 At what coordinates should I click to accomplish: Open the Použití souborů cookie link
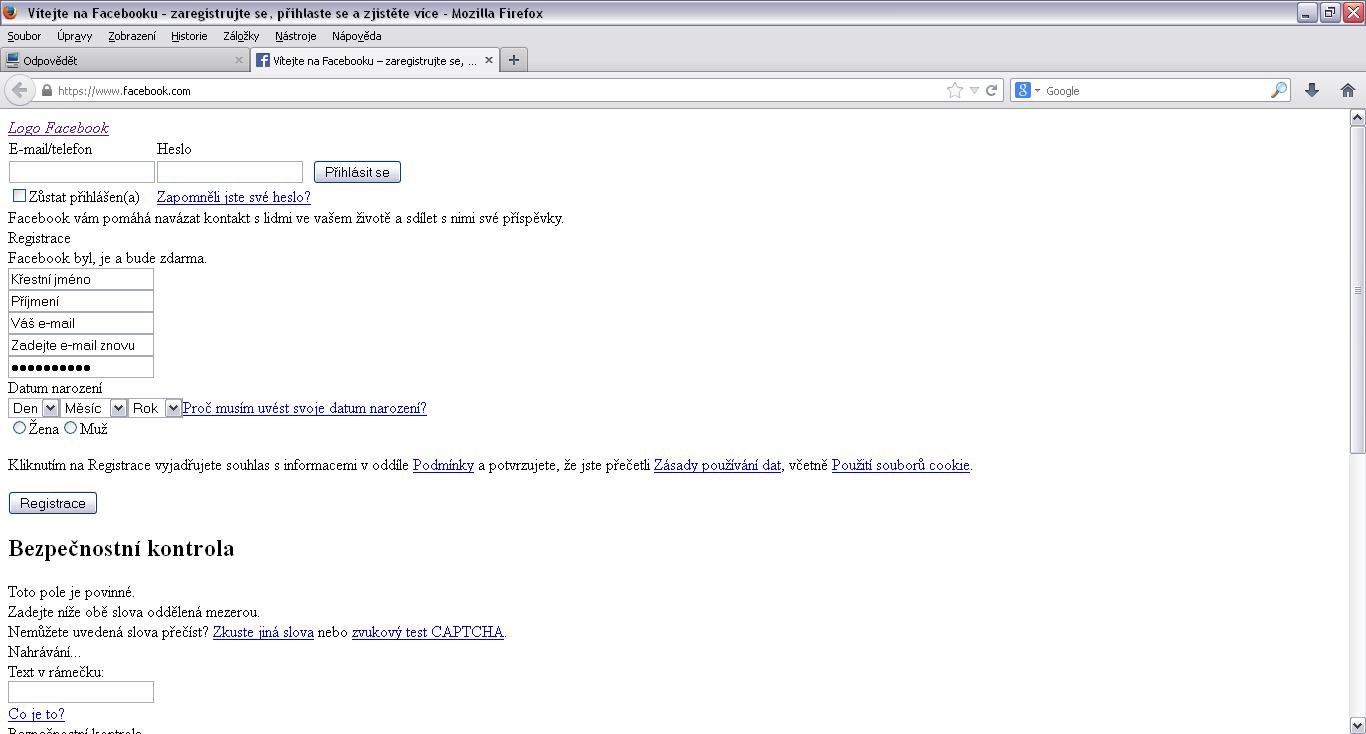point(901,465)
